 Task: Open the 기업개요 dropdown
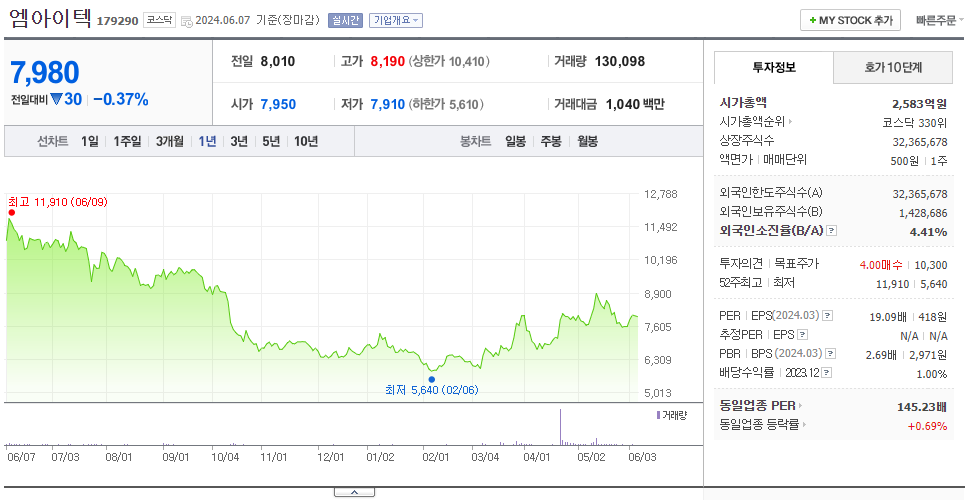coord(396,20)
